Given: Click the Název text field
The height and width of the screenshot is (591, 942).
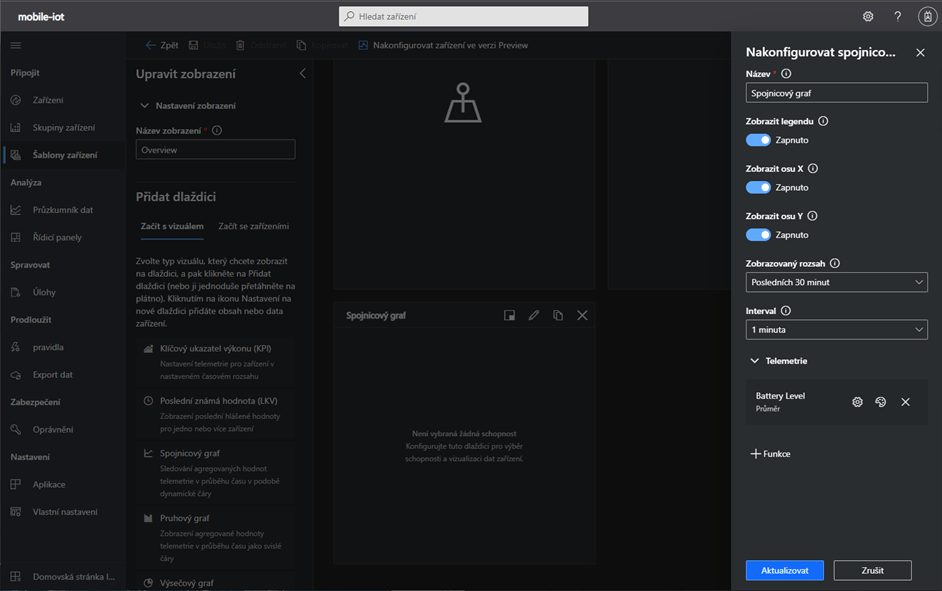Looking at the screenshot, I should pyautogui.click(x=836, y=93).
